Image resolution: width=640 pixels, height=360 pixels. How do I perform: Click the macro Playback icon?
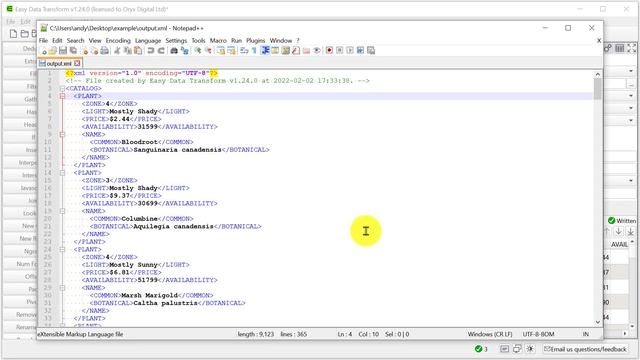click(x=350, y=50)
